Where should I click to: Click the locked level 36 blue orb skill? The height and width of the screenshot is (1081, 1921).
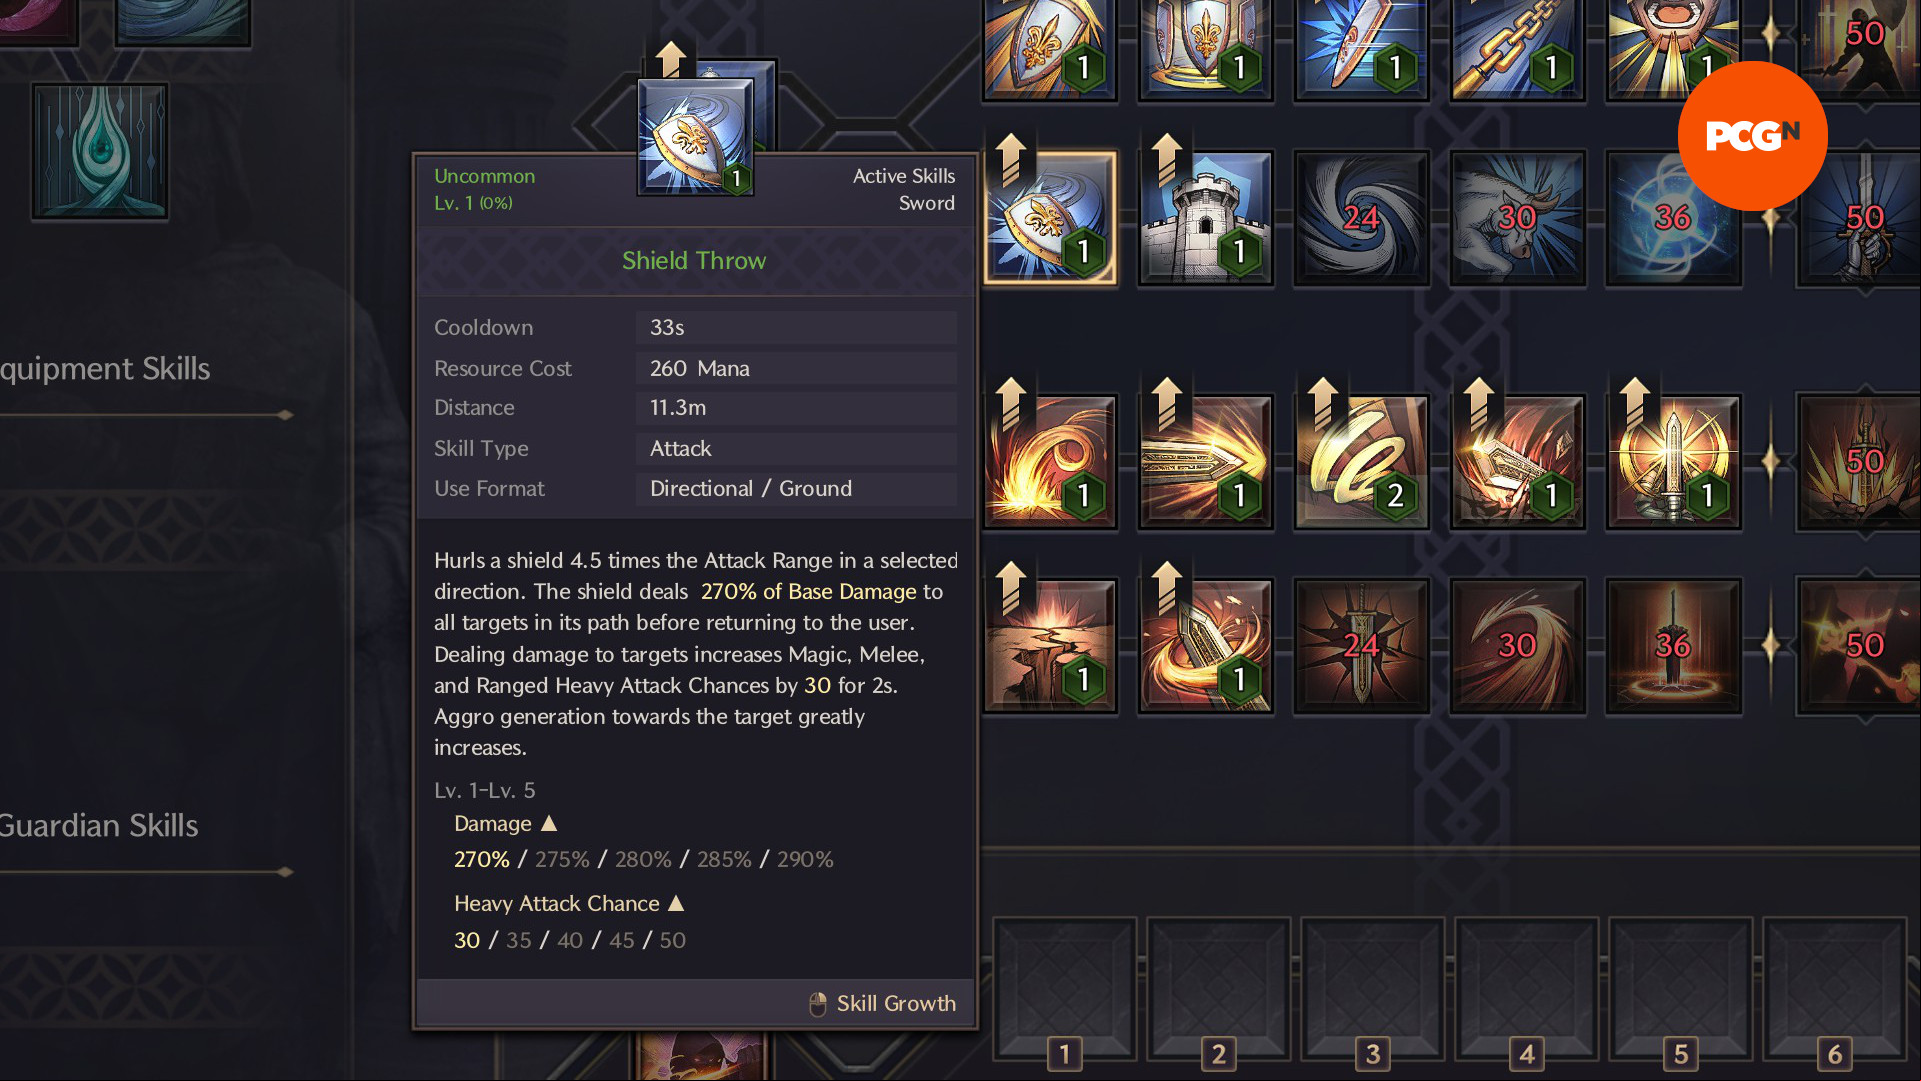1674,218
